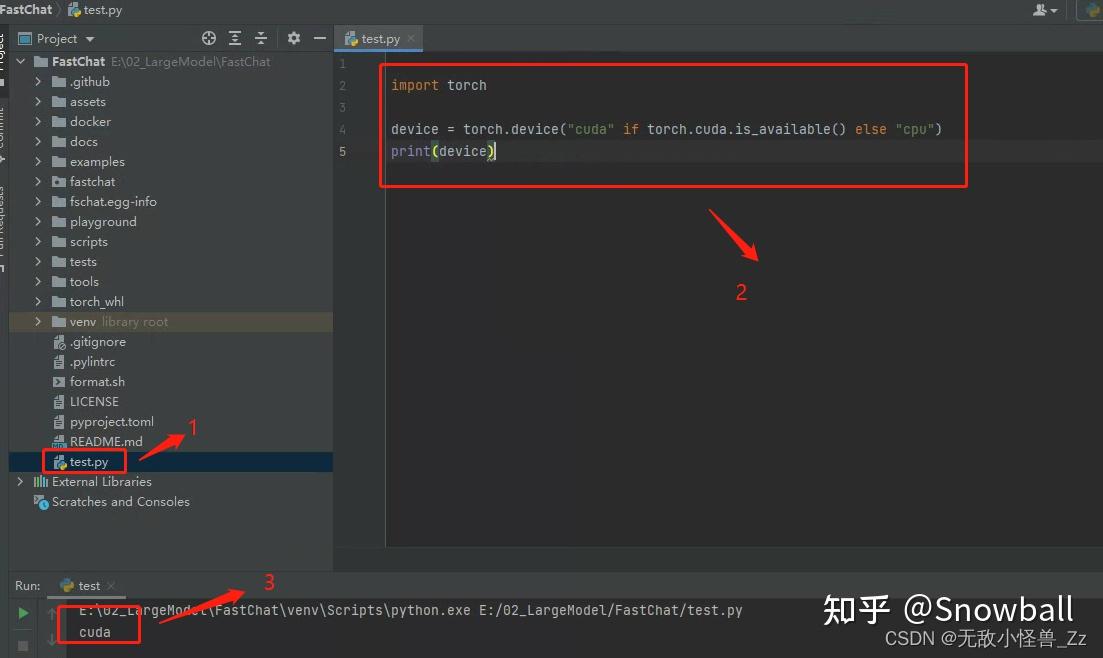
Task: Click FastChat in the breadcrumb bar
Action: [27, 10]
